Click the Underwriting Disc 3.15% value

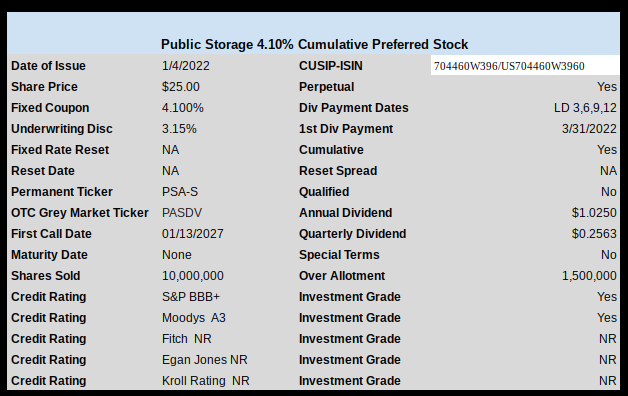[179, 129]
